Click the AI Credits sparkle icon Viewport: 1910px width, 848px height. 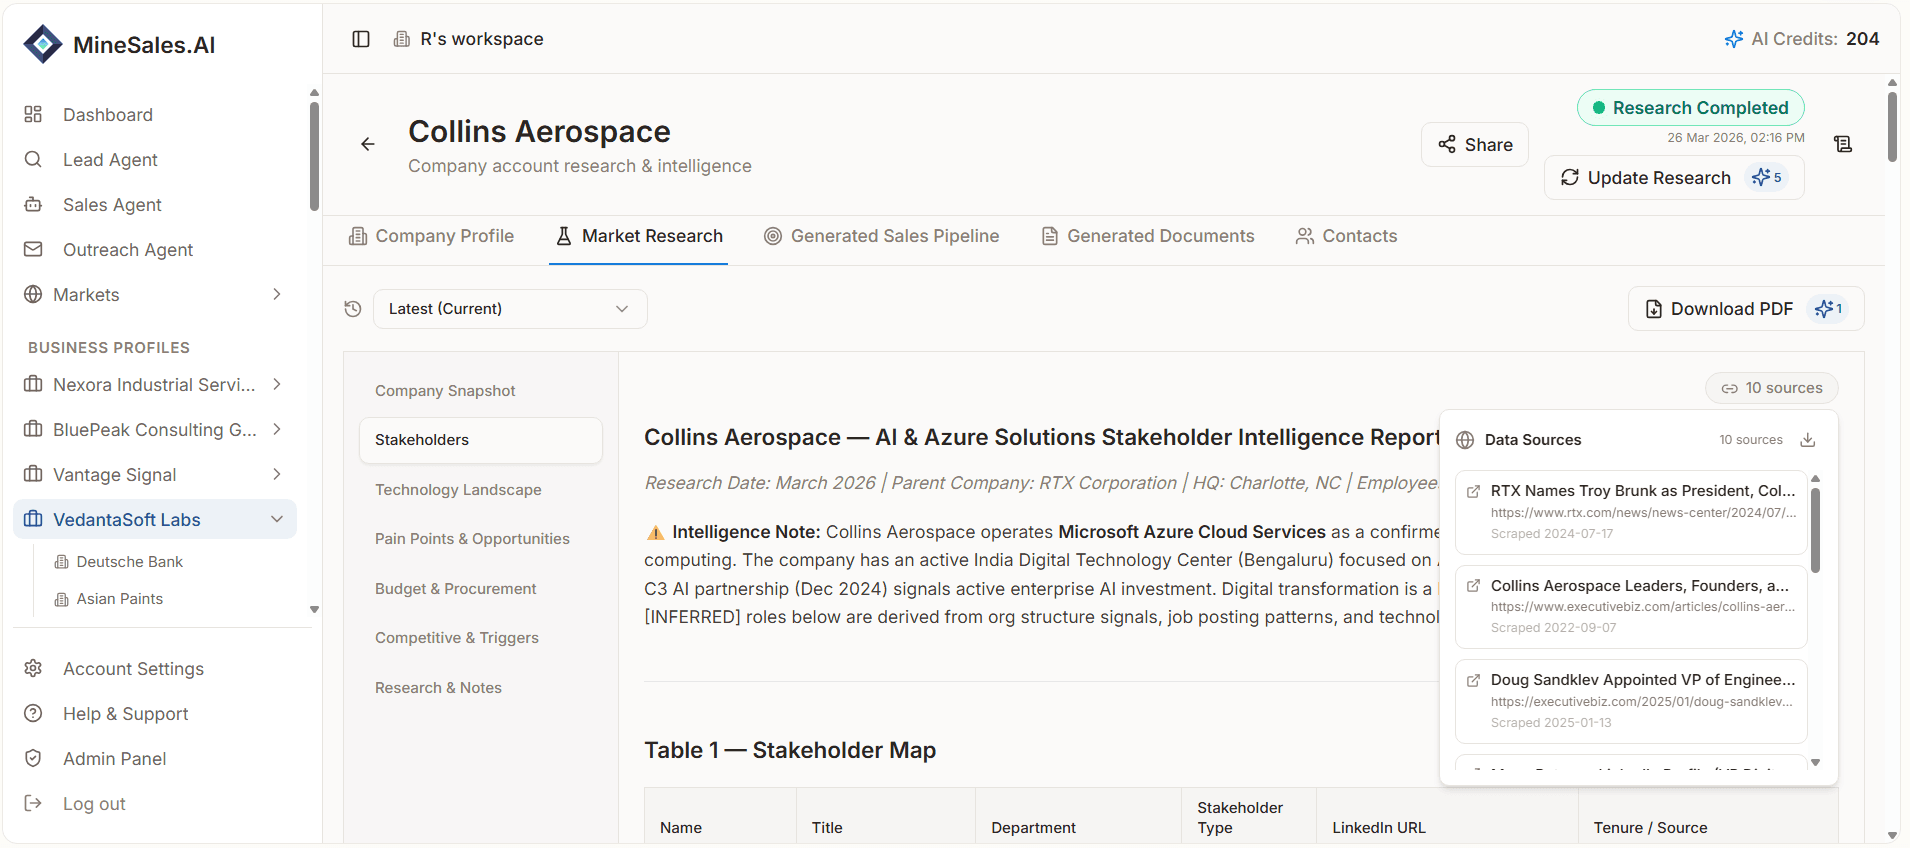(x=1734, y=39)
